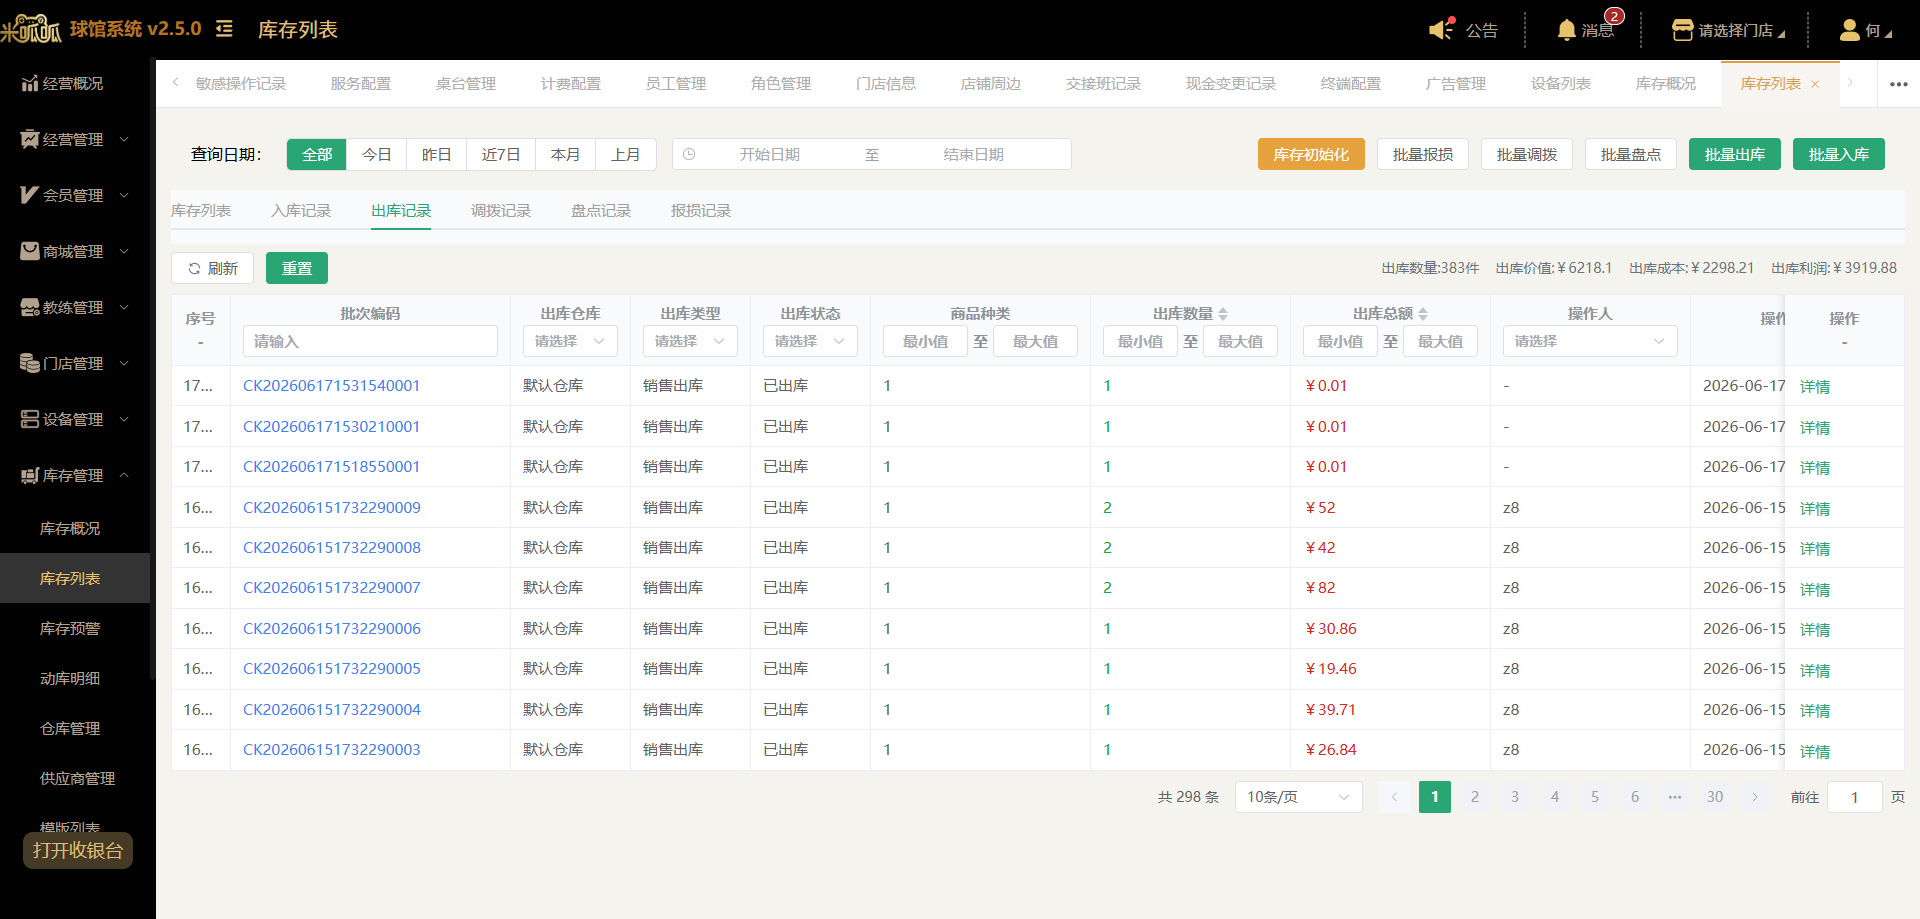Expand the 会员管理 sidebar menu
This screenshot has width=1920, height=919.
75,195
